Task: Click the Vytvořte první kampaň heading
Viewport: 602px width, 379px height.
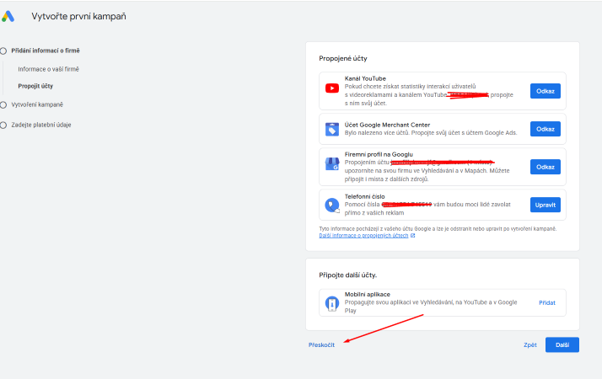Action: [x=79, y=16]
